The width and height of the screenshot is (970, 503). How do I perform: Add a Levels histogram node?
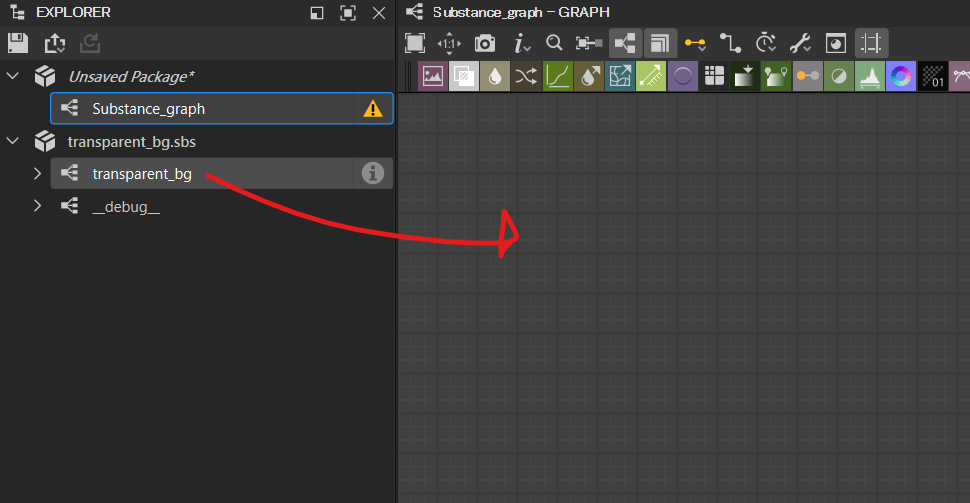click(869, 76)
